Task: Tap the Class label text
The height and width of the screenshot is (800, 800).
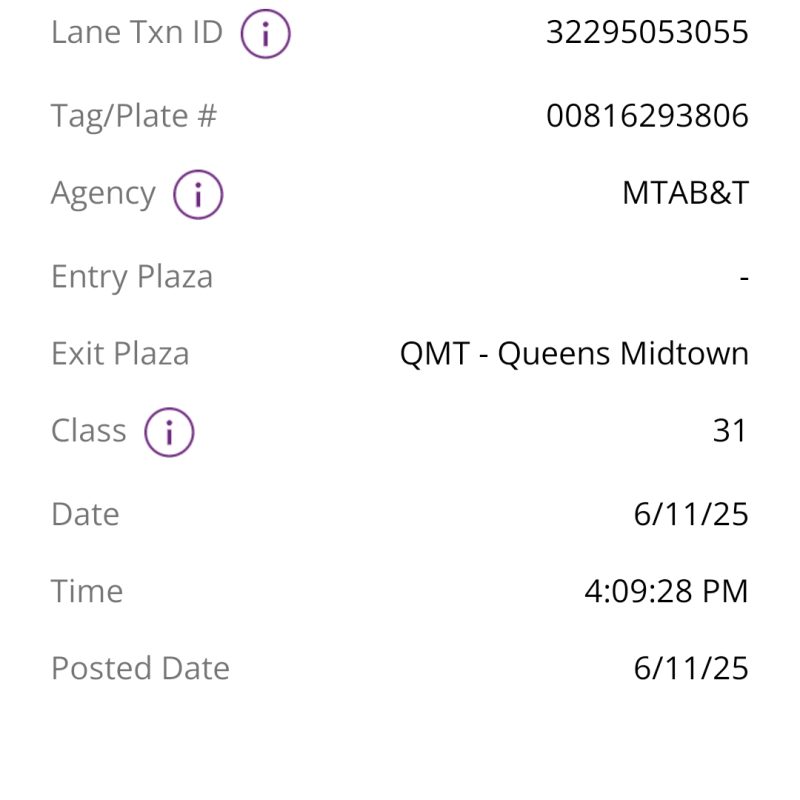Action: pyautogui.click(x=88, y=431)
